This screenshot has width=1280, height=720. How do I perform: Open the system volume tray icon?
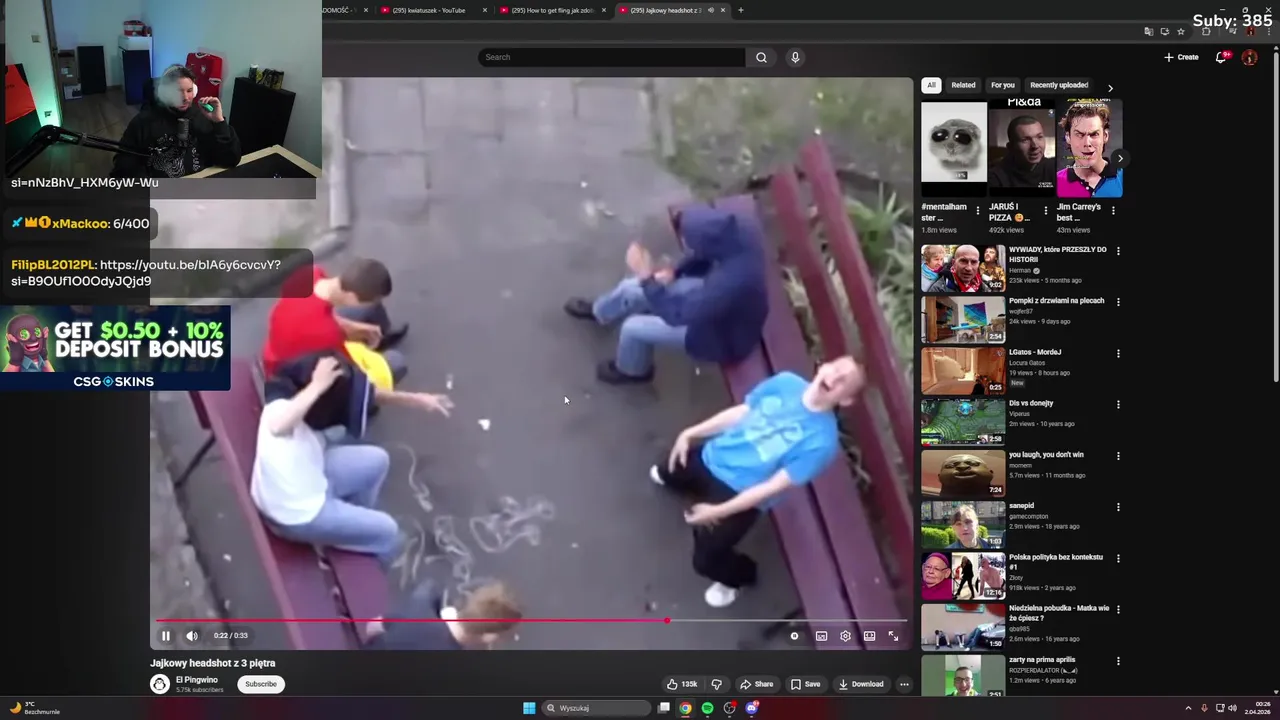[1232, 708]
